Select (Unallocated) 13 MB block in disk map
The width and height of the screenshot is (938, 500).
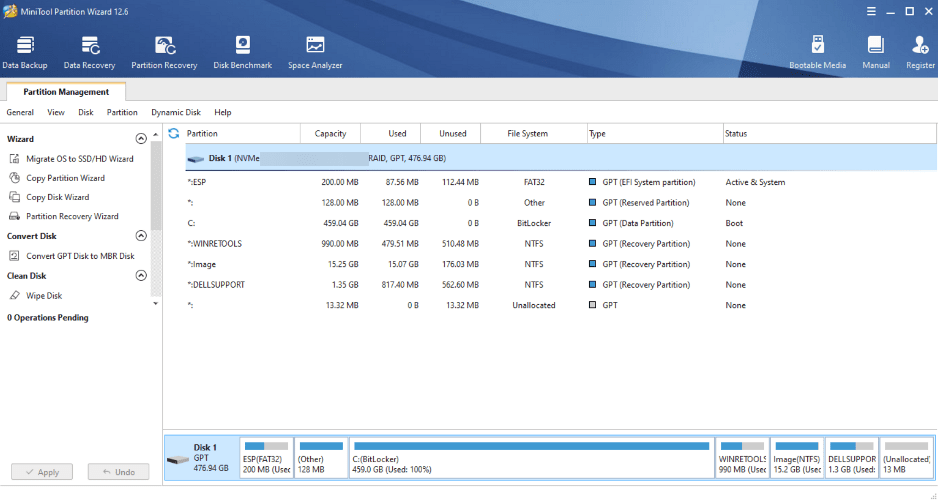(x=907, y=458)
